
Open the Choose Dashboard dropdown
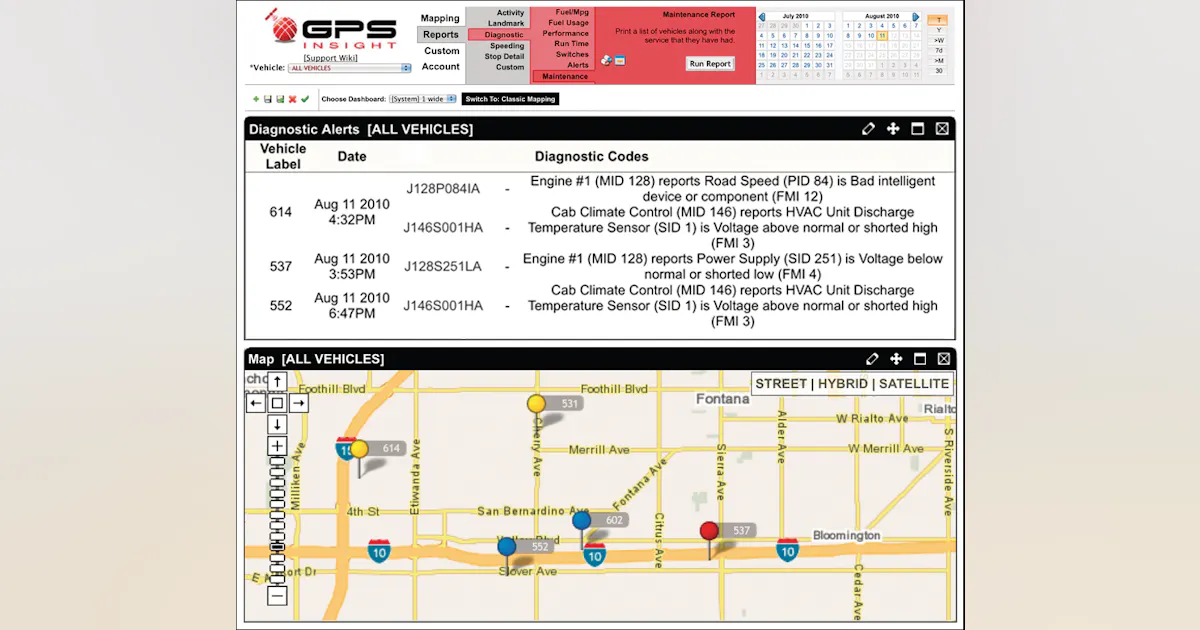tap(422, 99)
